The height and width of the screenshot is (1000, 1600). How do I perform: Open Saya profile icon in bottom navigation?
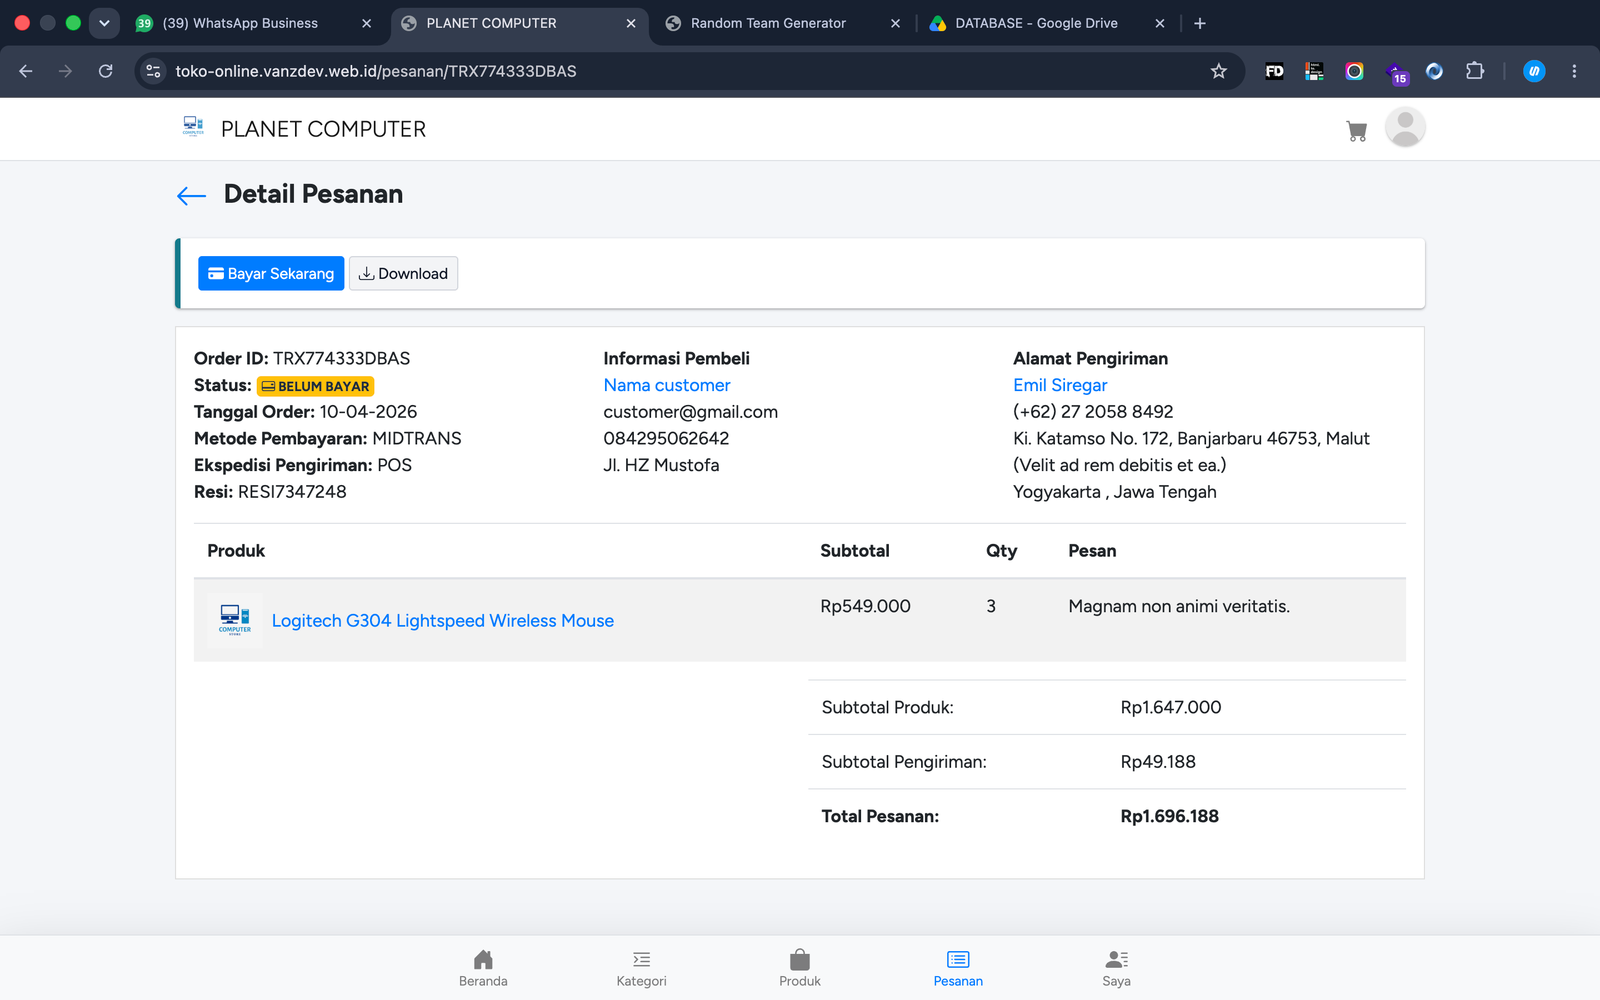[x=1117, y=960]
